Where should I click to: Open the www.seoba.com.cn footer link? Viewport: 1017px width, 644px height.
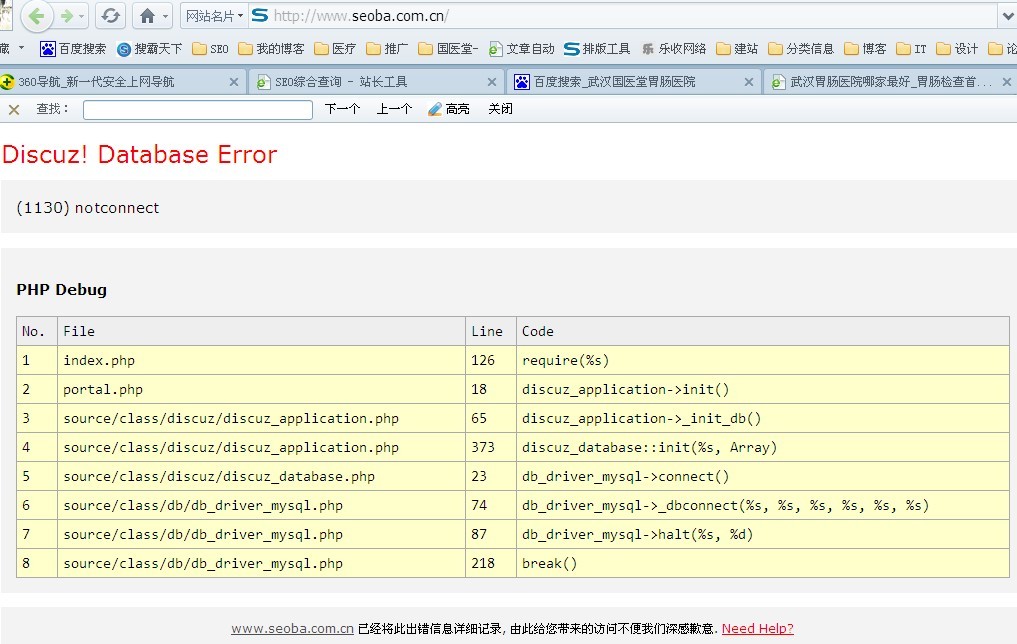(x=293, y=628)
